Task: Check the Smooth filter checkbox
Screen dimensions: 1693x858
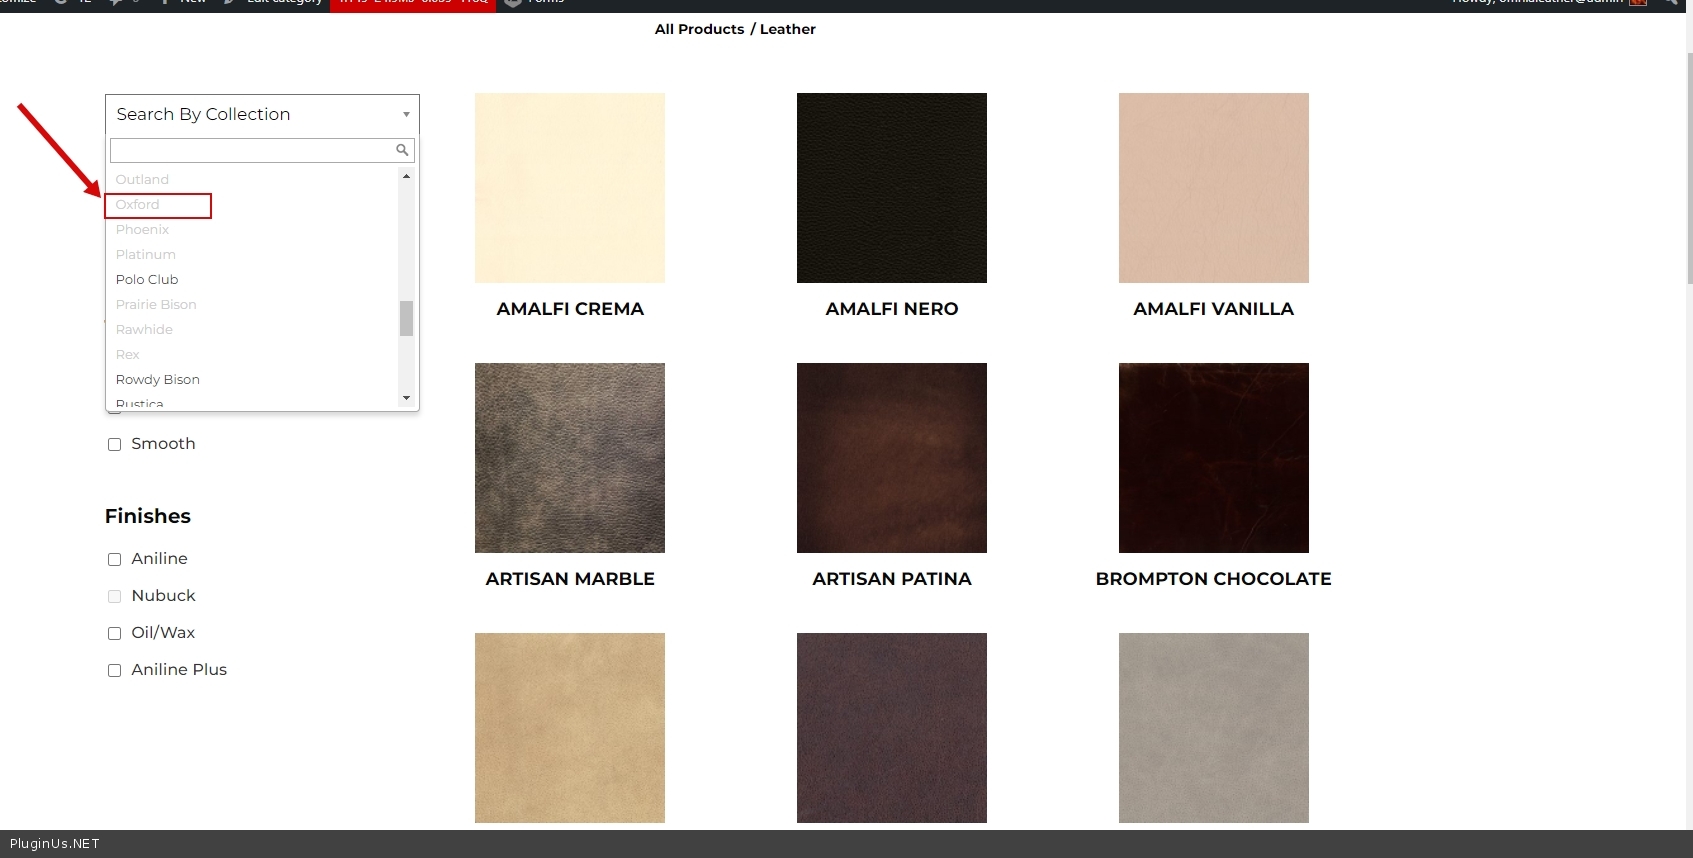Action: coord(114,444)
